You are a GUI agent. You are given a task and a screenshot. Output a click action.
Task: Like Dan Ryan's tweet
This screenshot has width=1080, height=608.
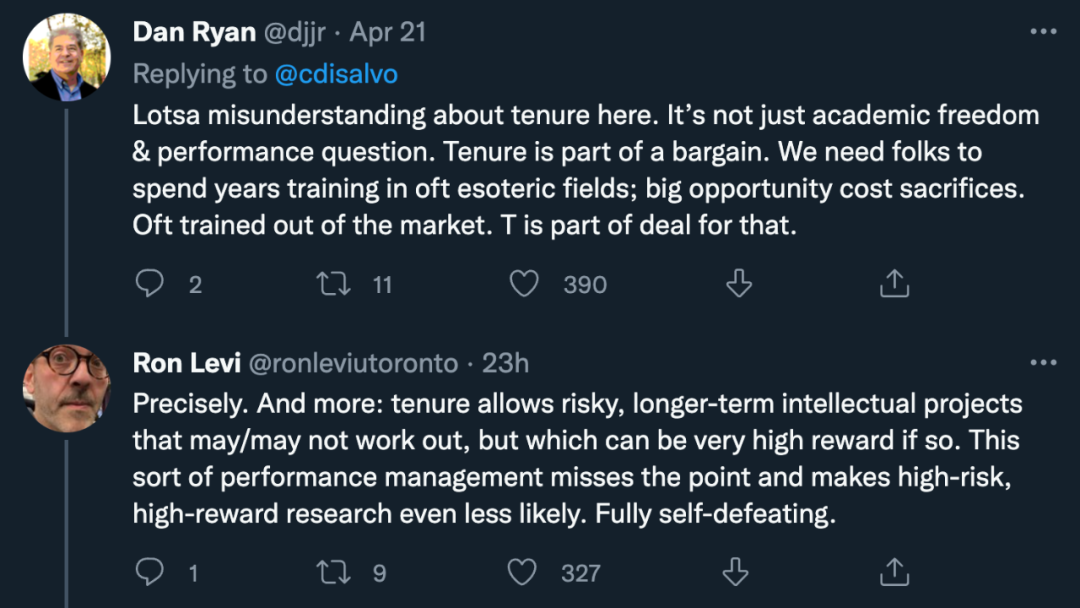[524, 284]
